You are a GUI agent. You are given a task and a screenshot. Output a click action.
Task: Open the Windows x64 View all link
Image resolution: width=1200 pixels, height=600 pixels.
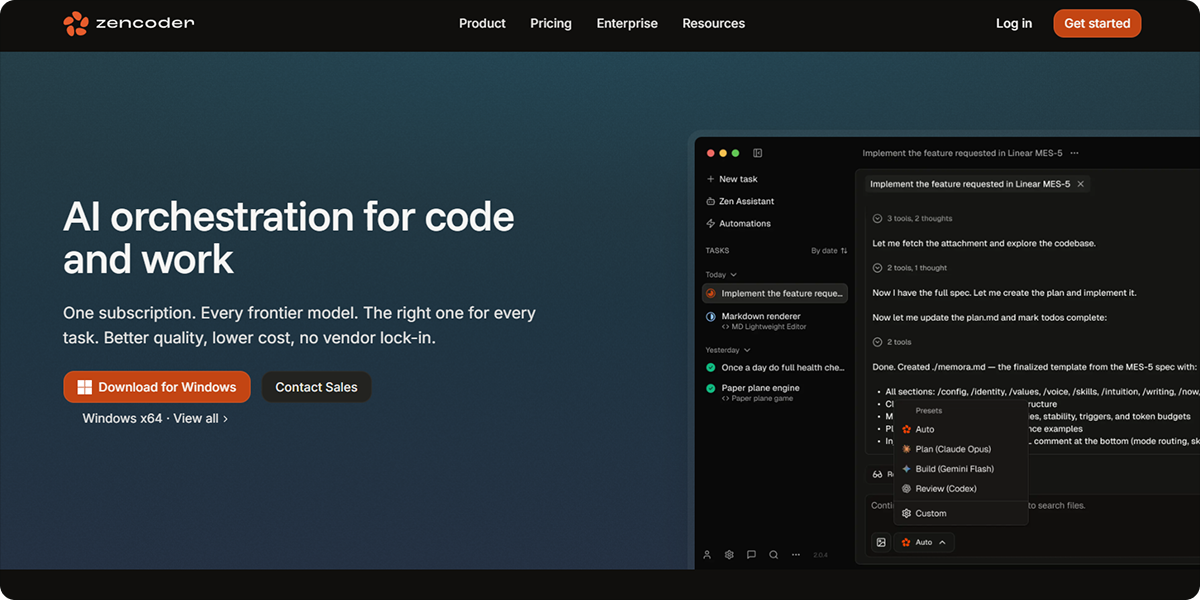[155, 418]
